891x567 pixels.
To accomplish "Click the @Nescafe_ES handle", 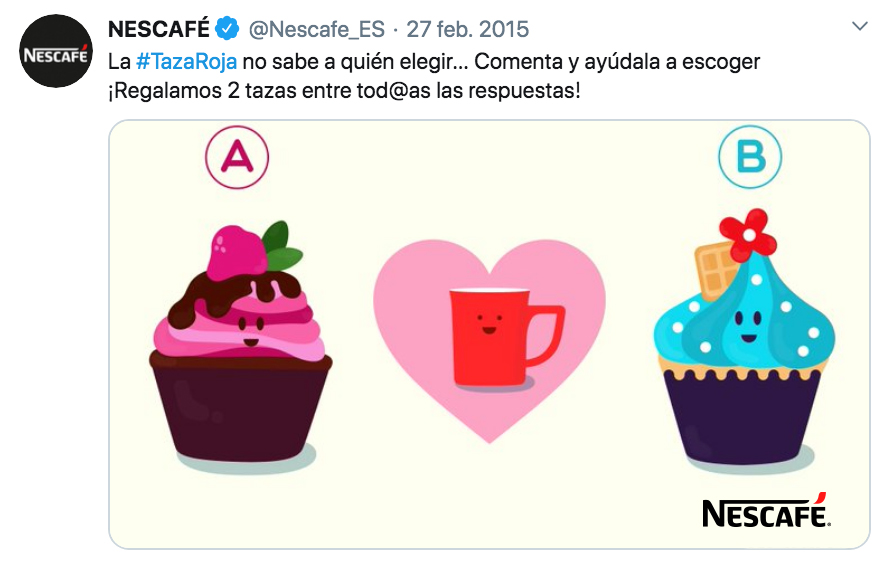I will [317, 30].
